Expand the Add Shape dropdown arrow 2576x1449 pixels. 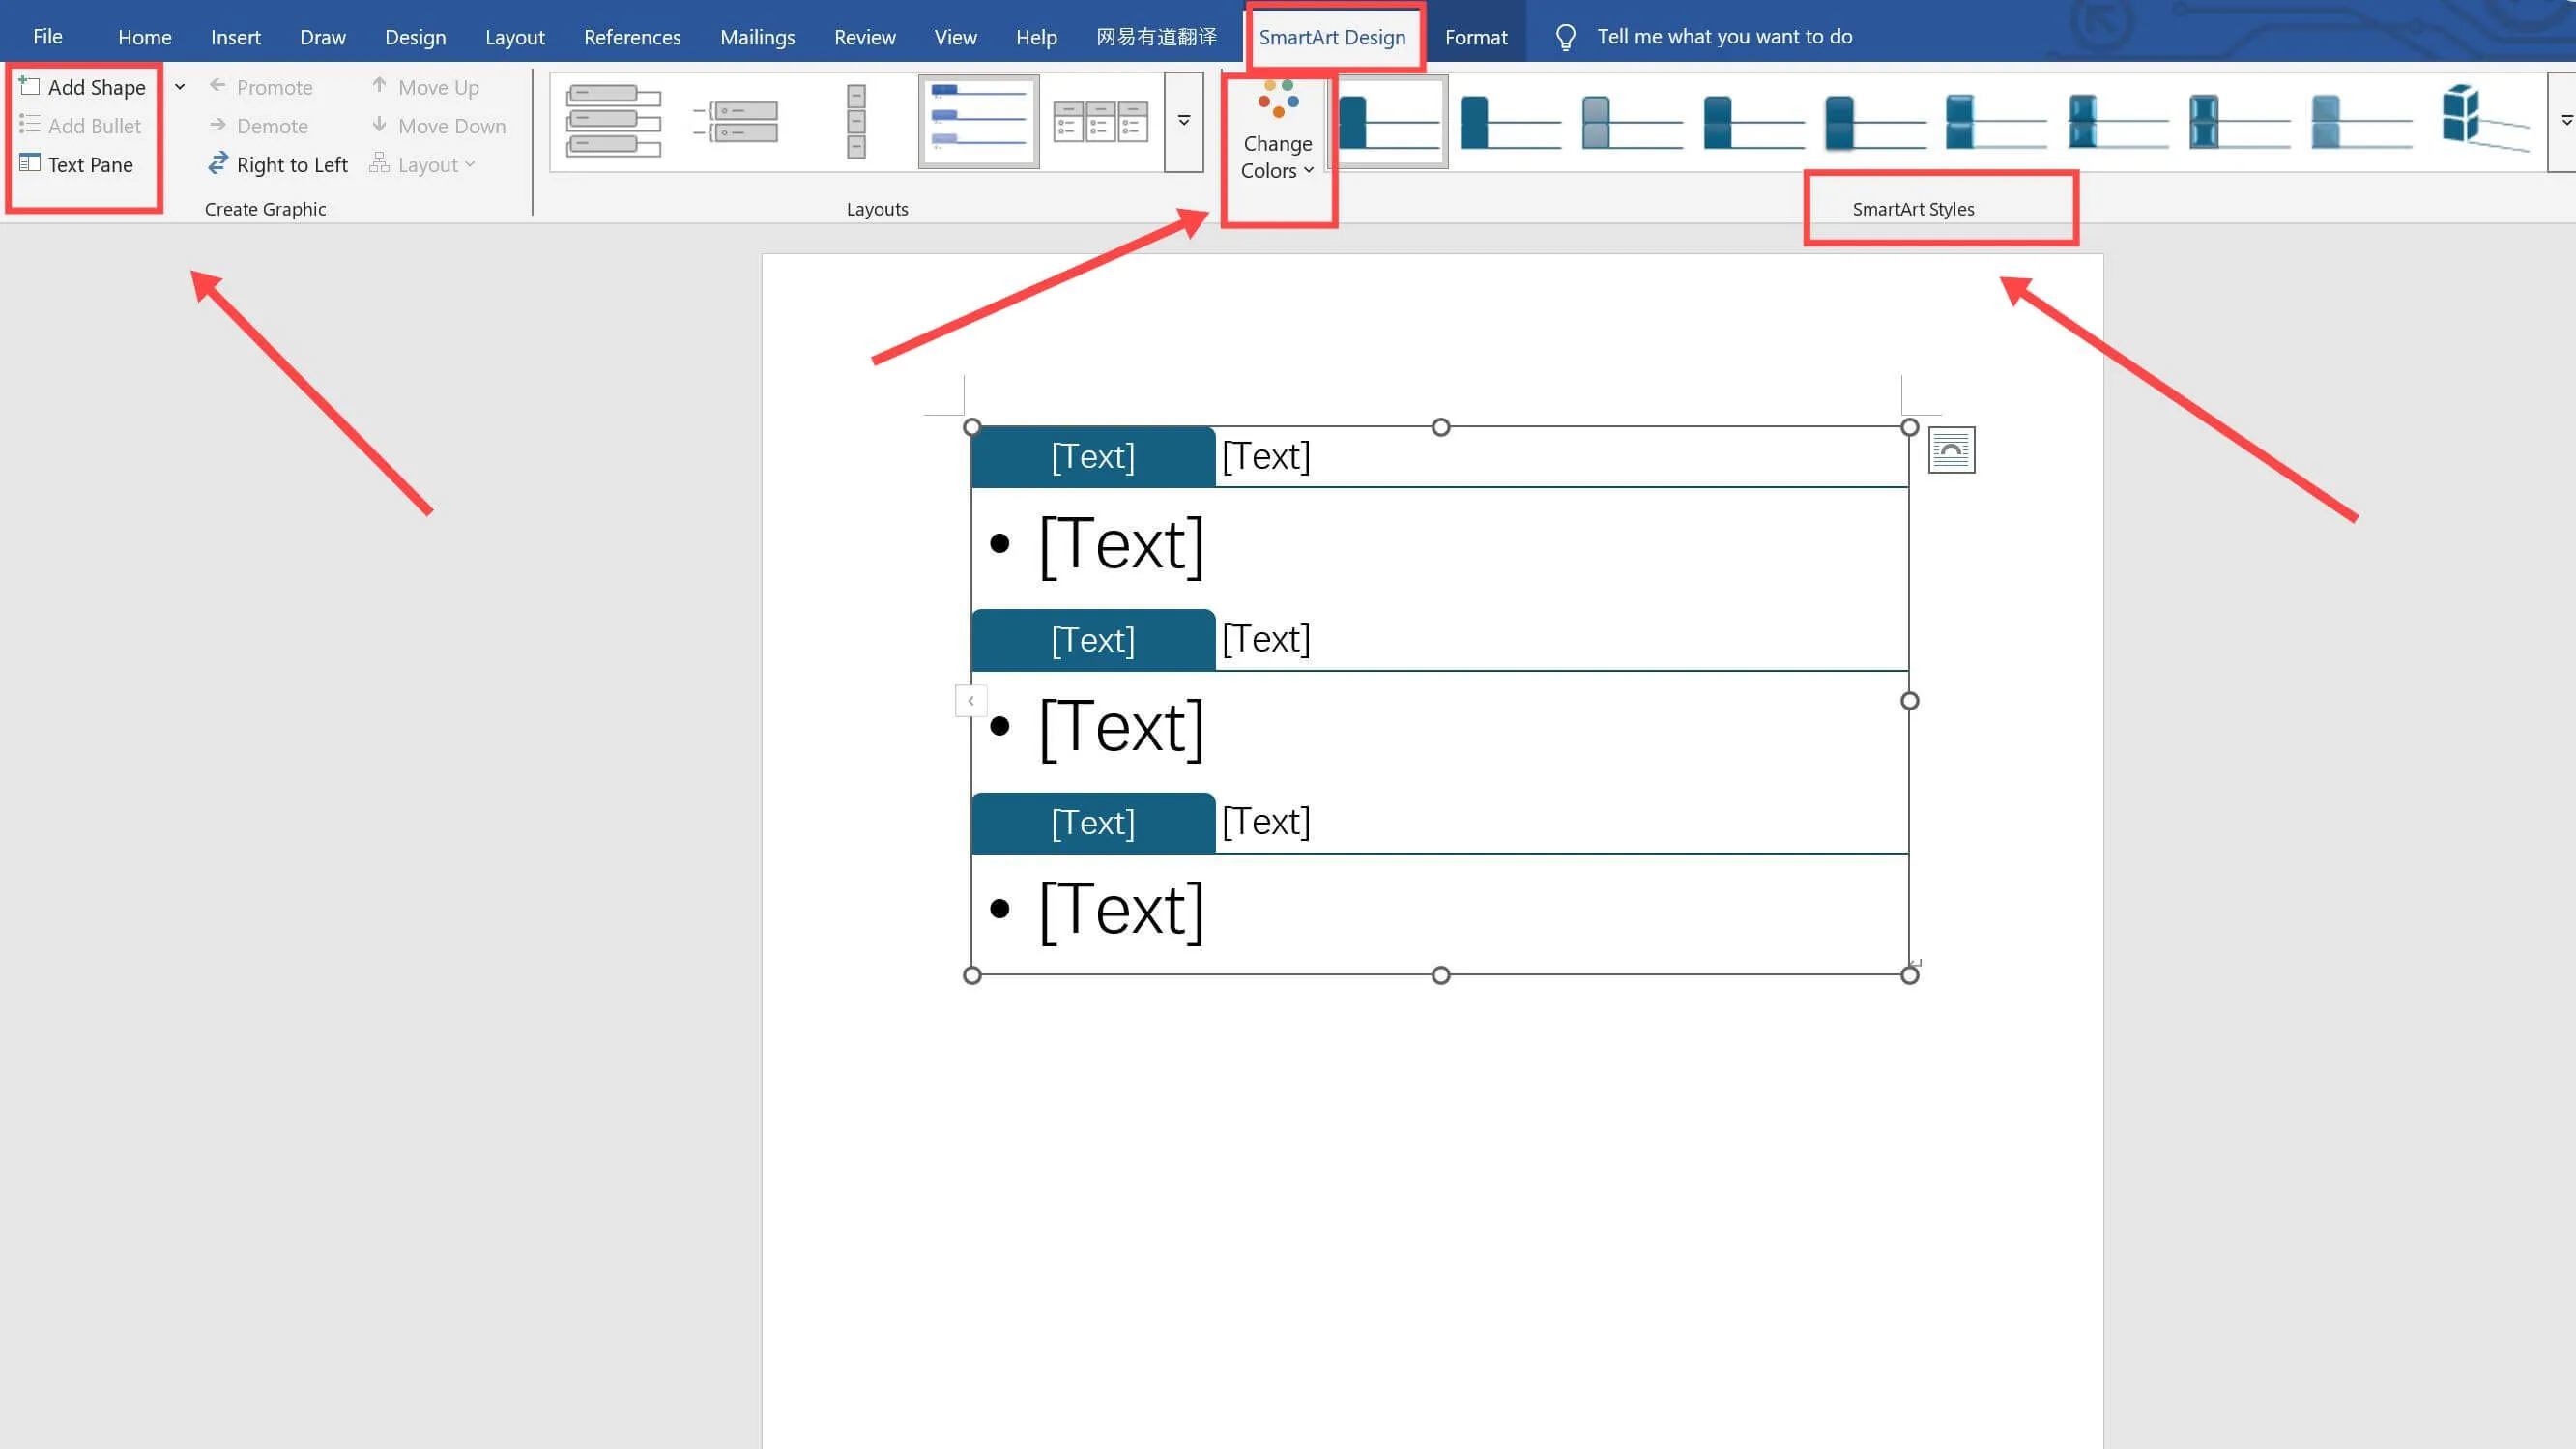tap(180, 87)
